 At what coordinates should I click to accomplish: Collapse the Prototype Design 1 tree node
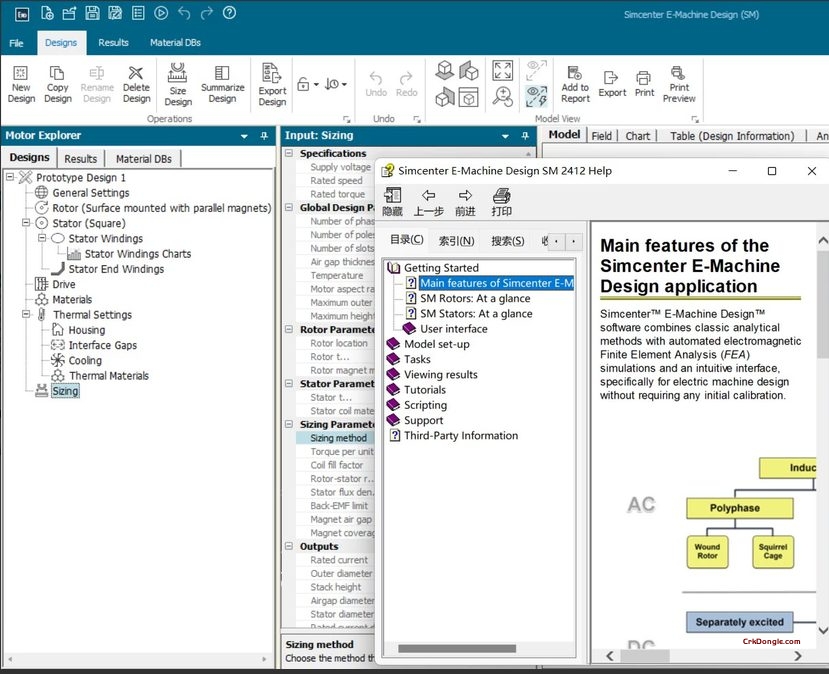pyautogui.click(x=10, y=177)
